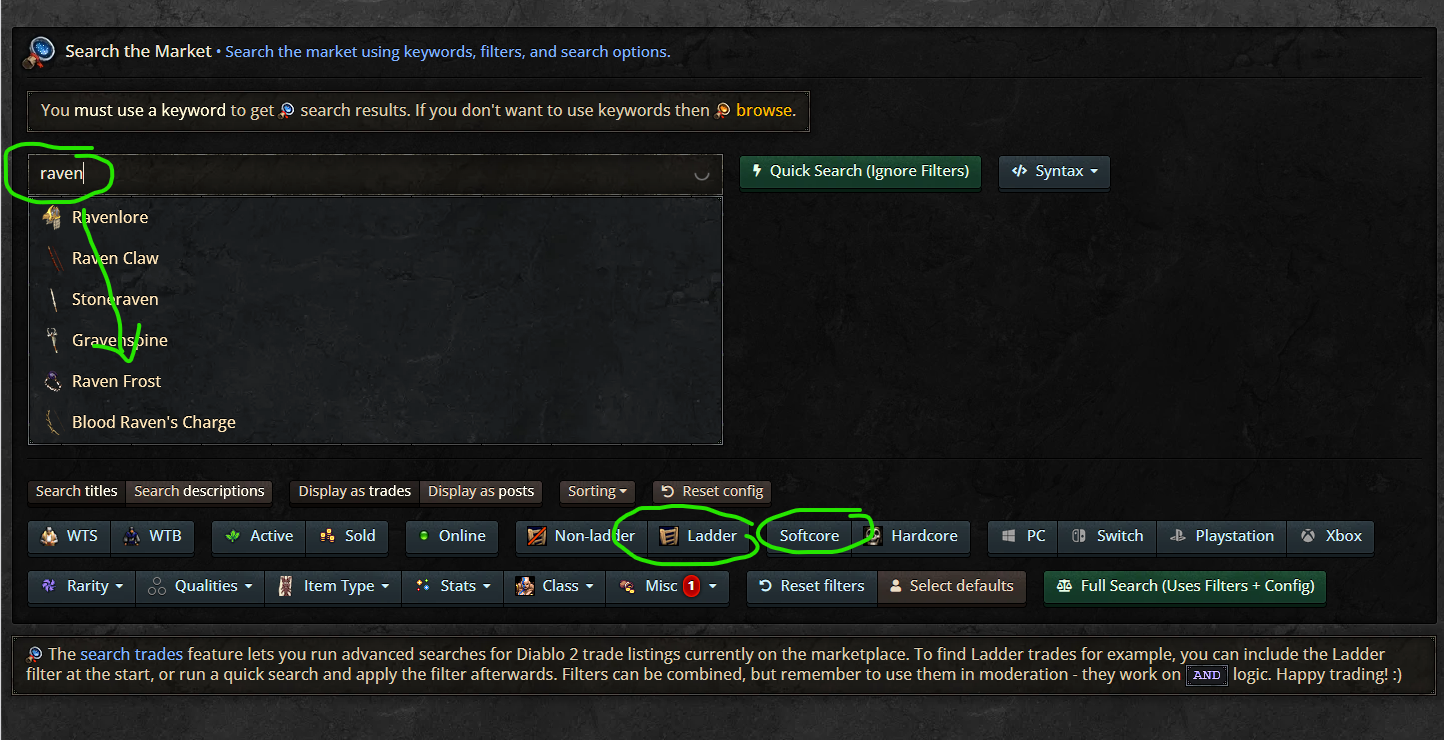Switch to Search descriptions mode
This screenshot has height=740, width=1444.
pyautogui.click(x=199, y=491)
